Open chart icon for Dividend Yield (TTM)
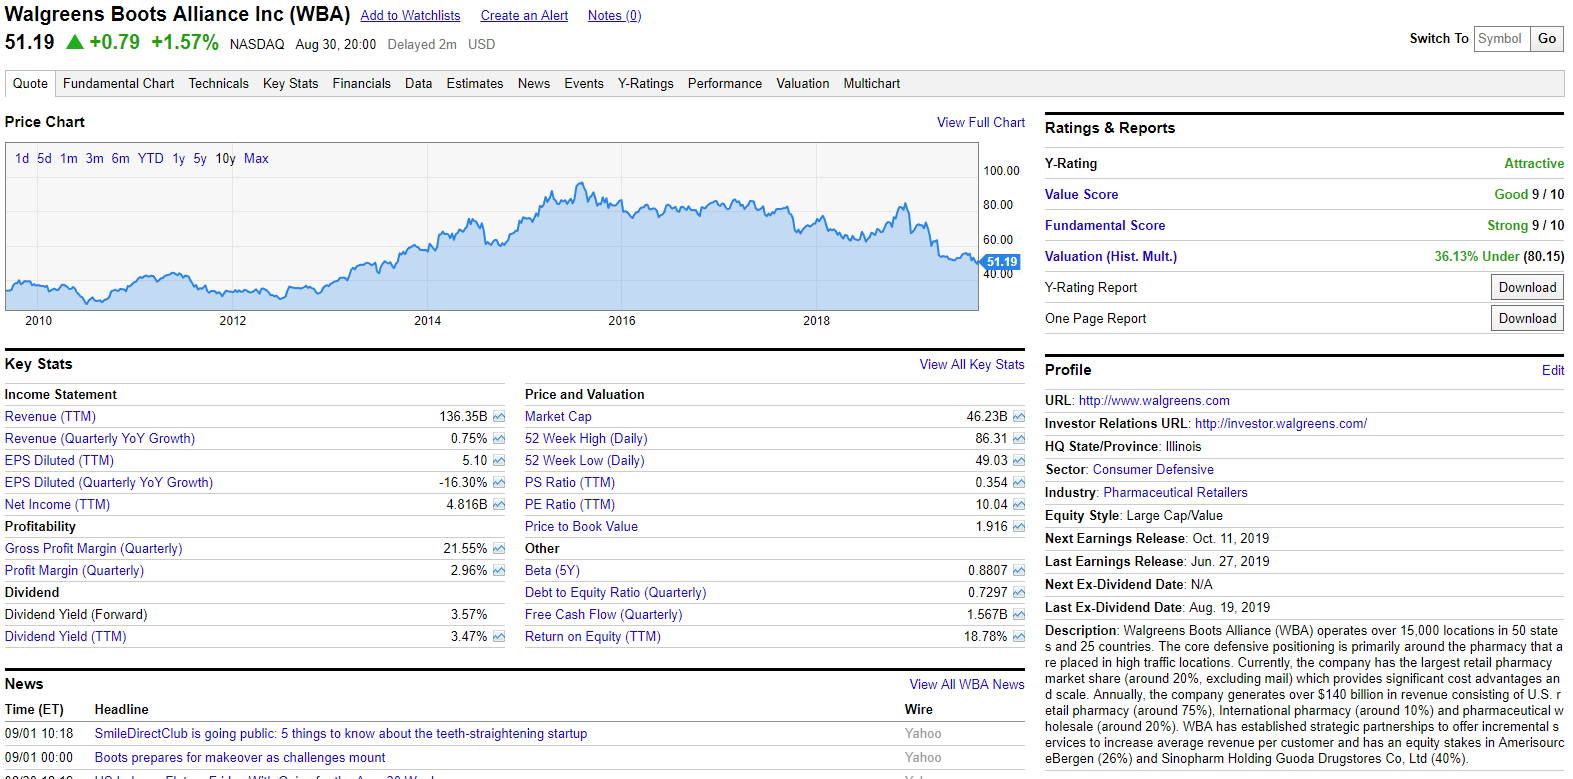 [499, 637]
